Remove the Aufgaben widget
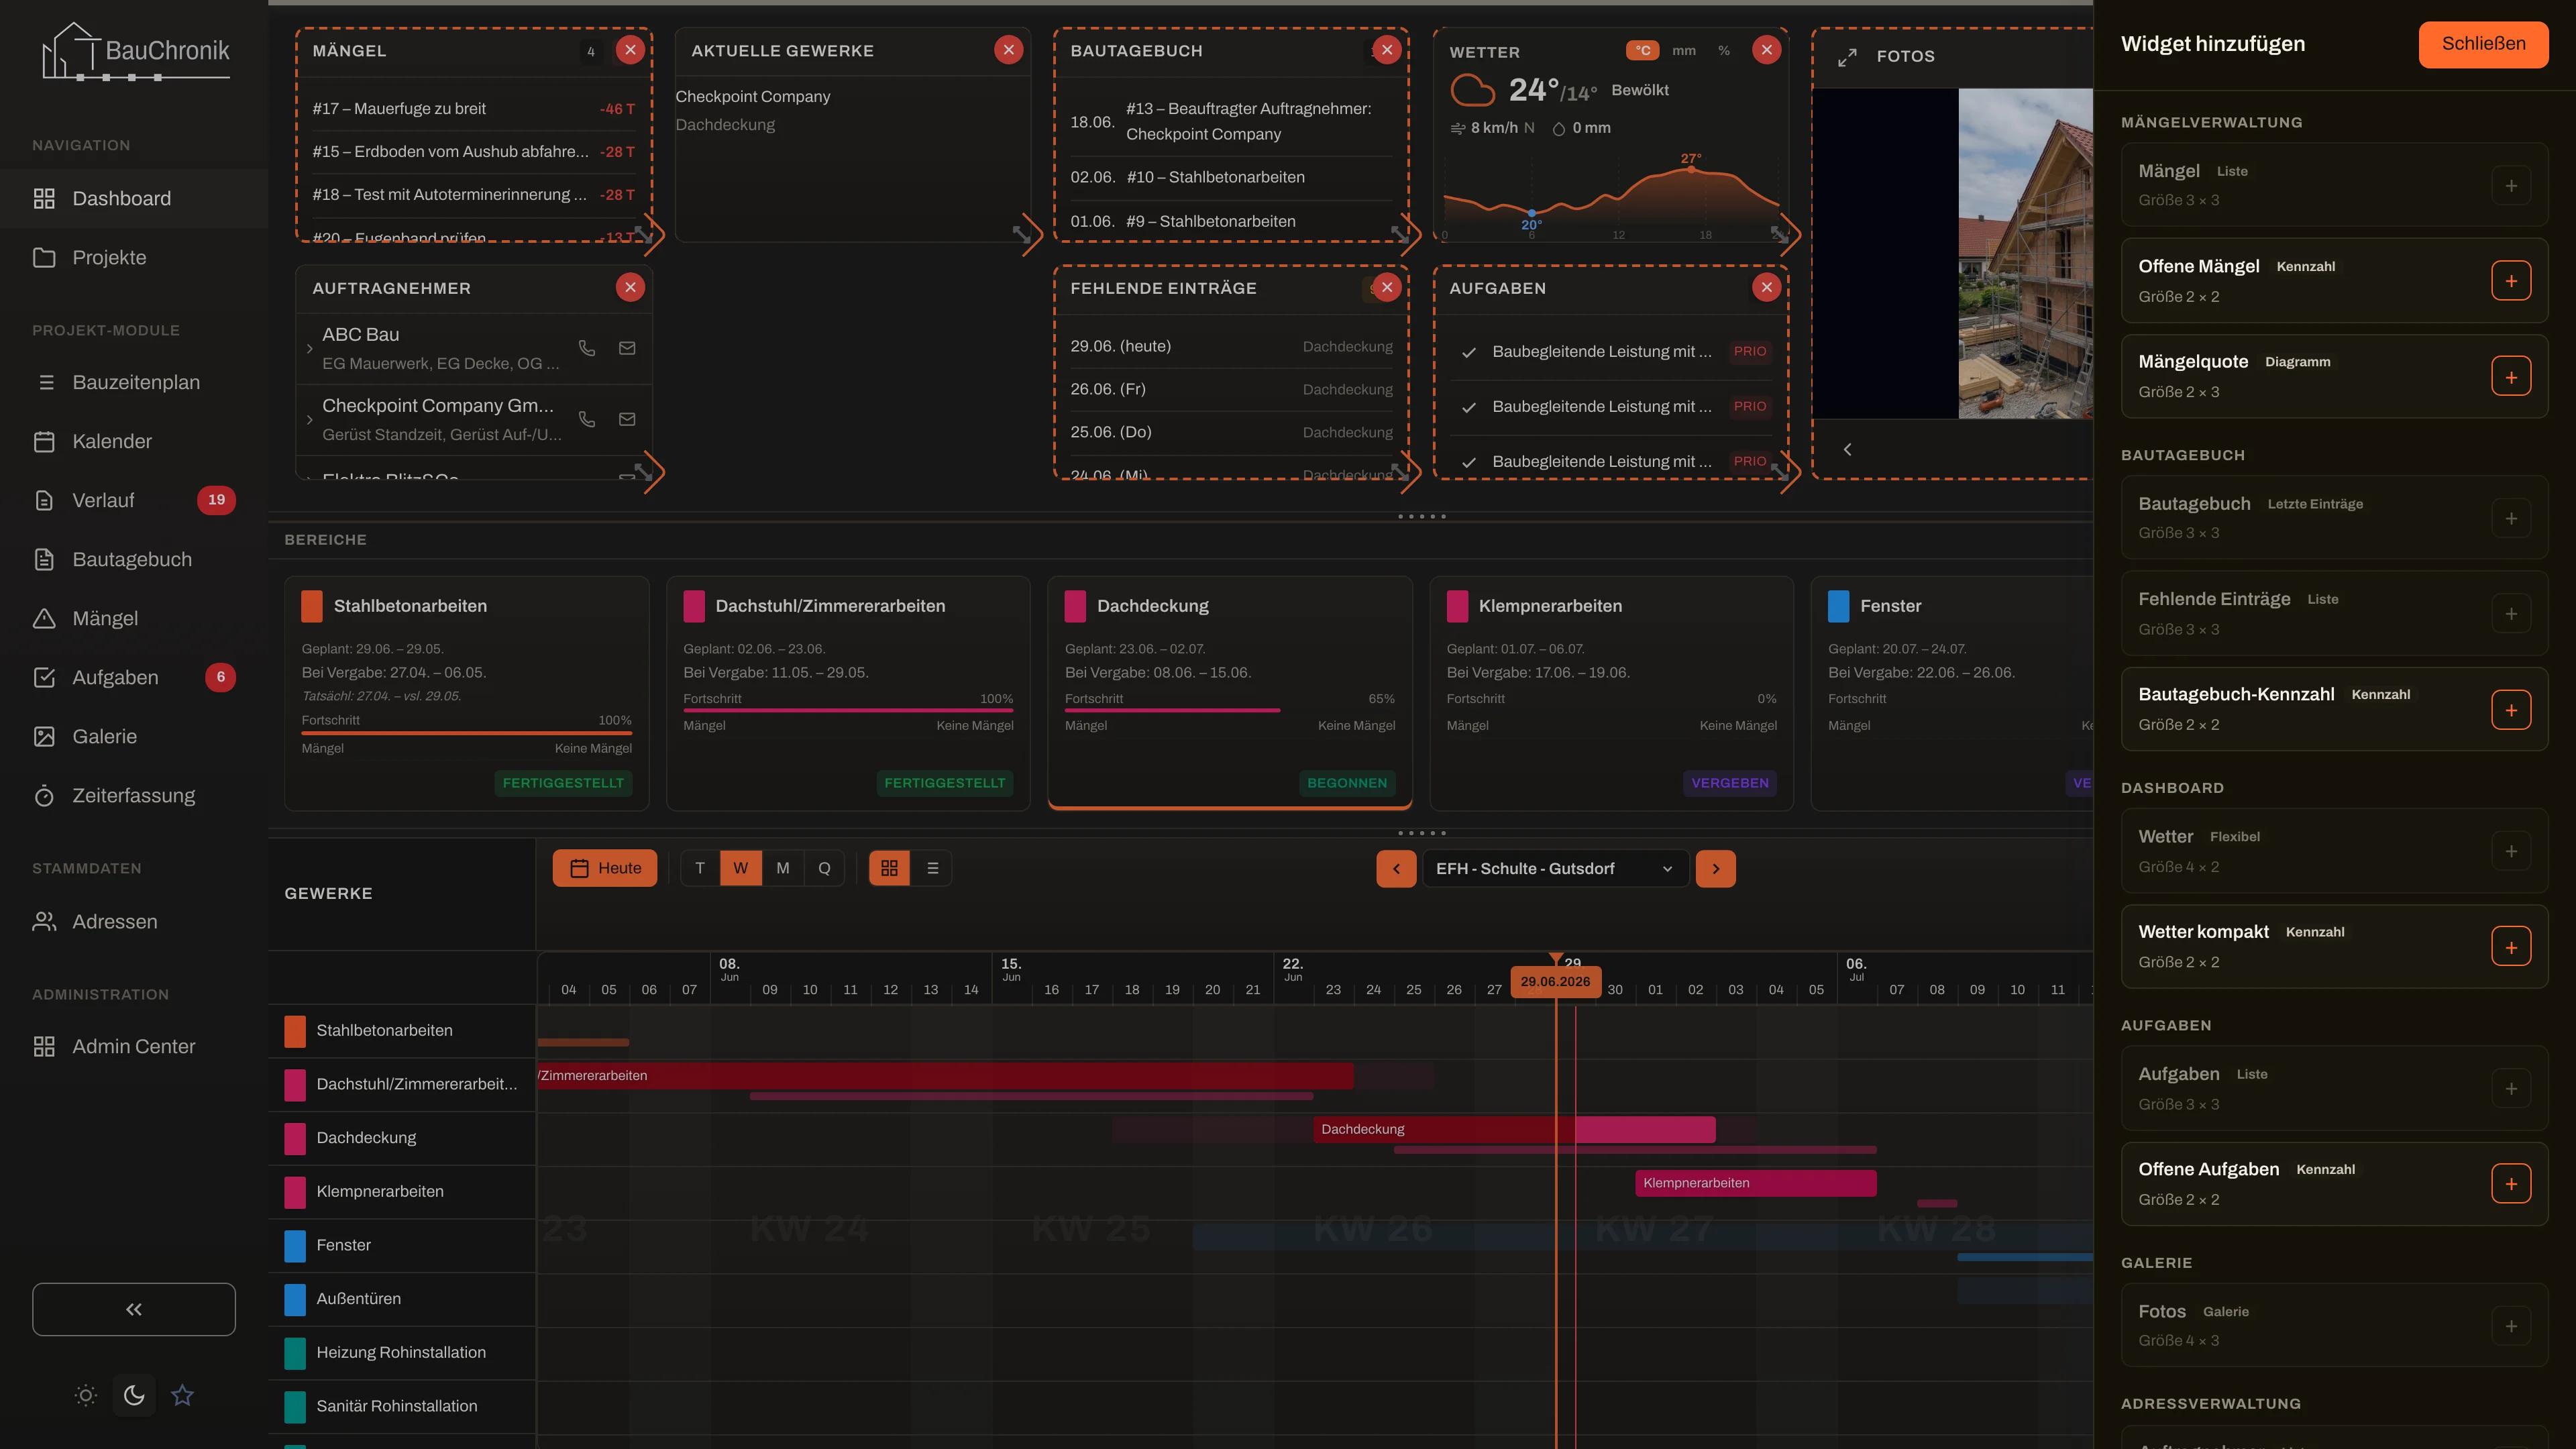 tap(1766, 288)
